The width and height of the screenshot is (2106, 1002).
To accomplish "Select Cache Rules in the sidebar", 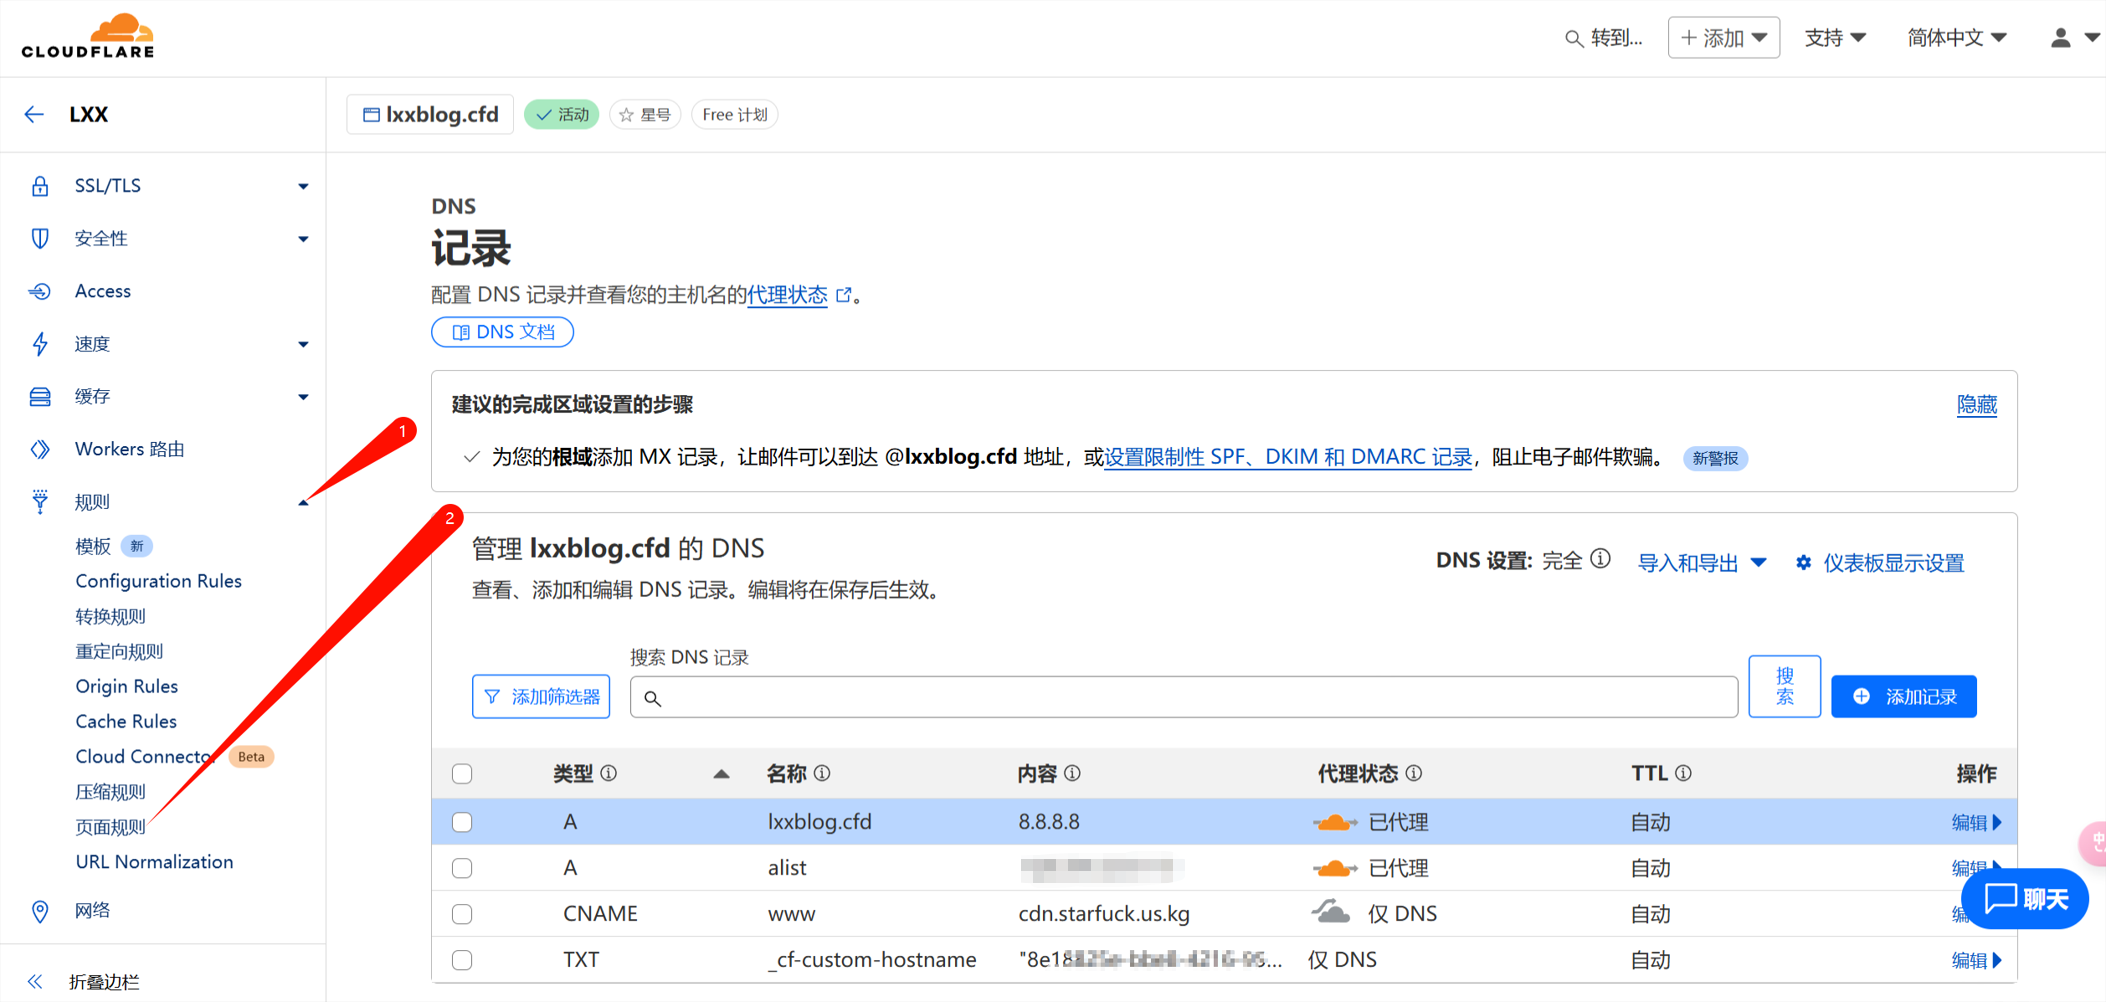I will click(x=126, y=721).
